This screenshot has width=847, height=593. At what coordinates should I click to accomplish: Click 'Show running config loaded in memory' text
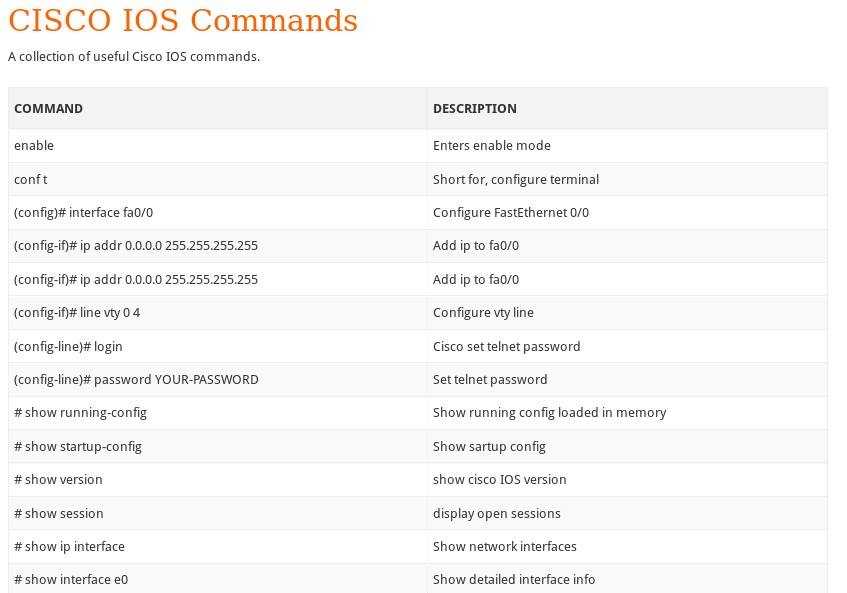point(549,413)
